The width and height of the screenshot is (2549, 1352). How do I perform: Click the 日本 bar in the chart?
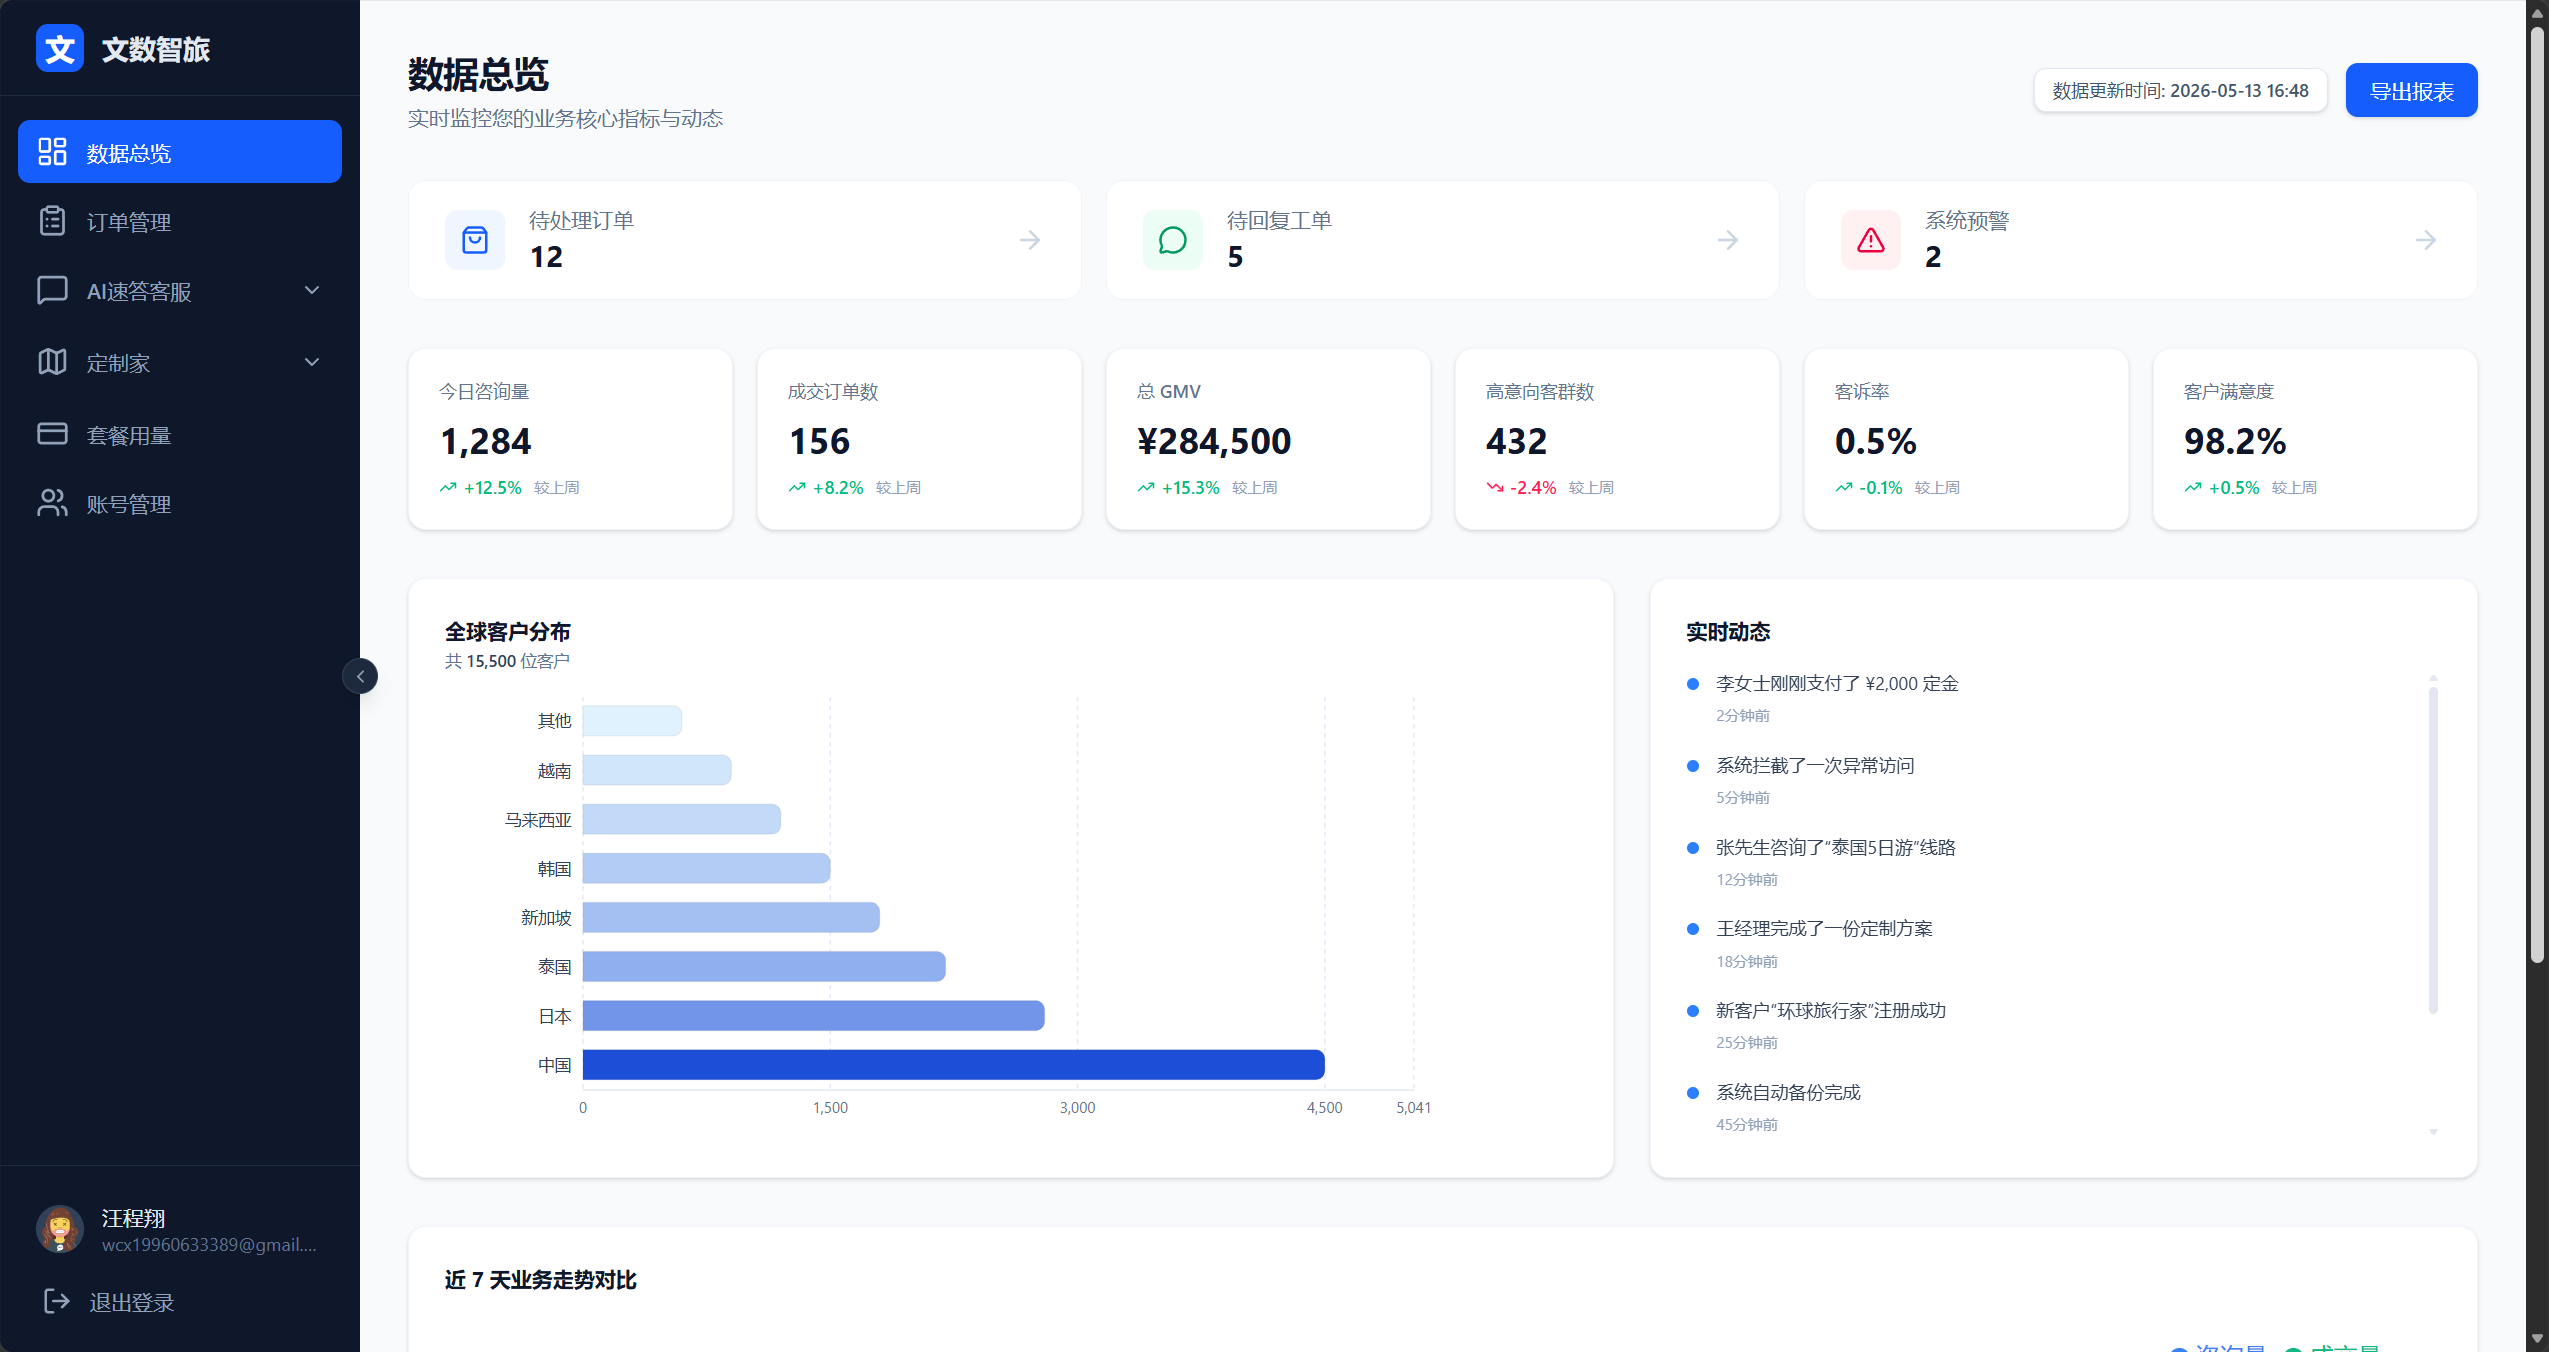814,1015
